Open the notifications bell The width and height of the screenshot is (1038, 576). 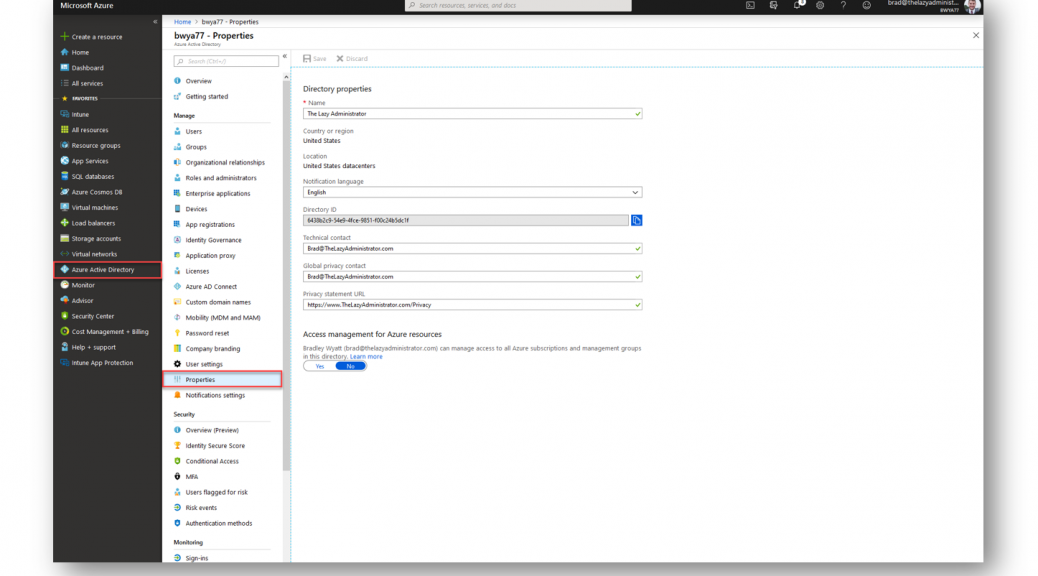797,5
